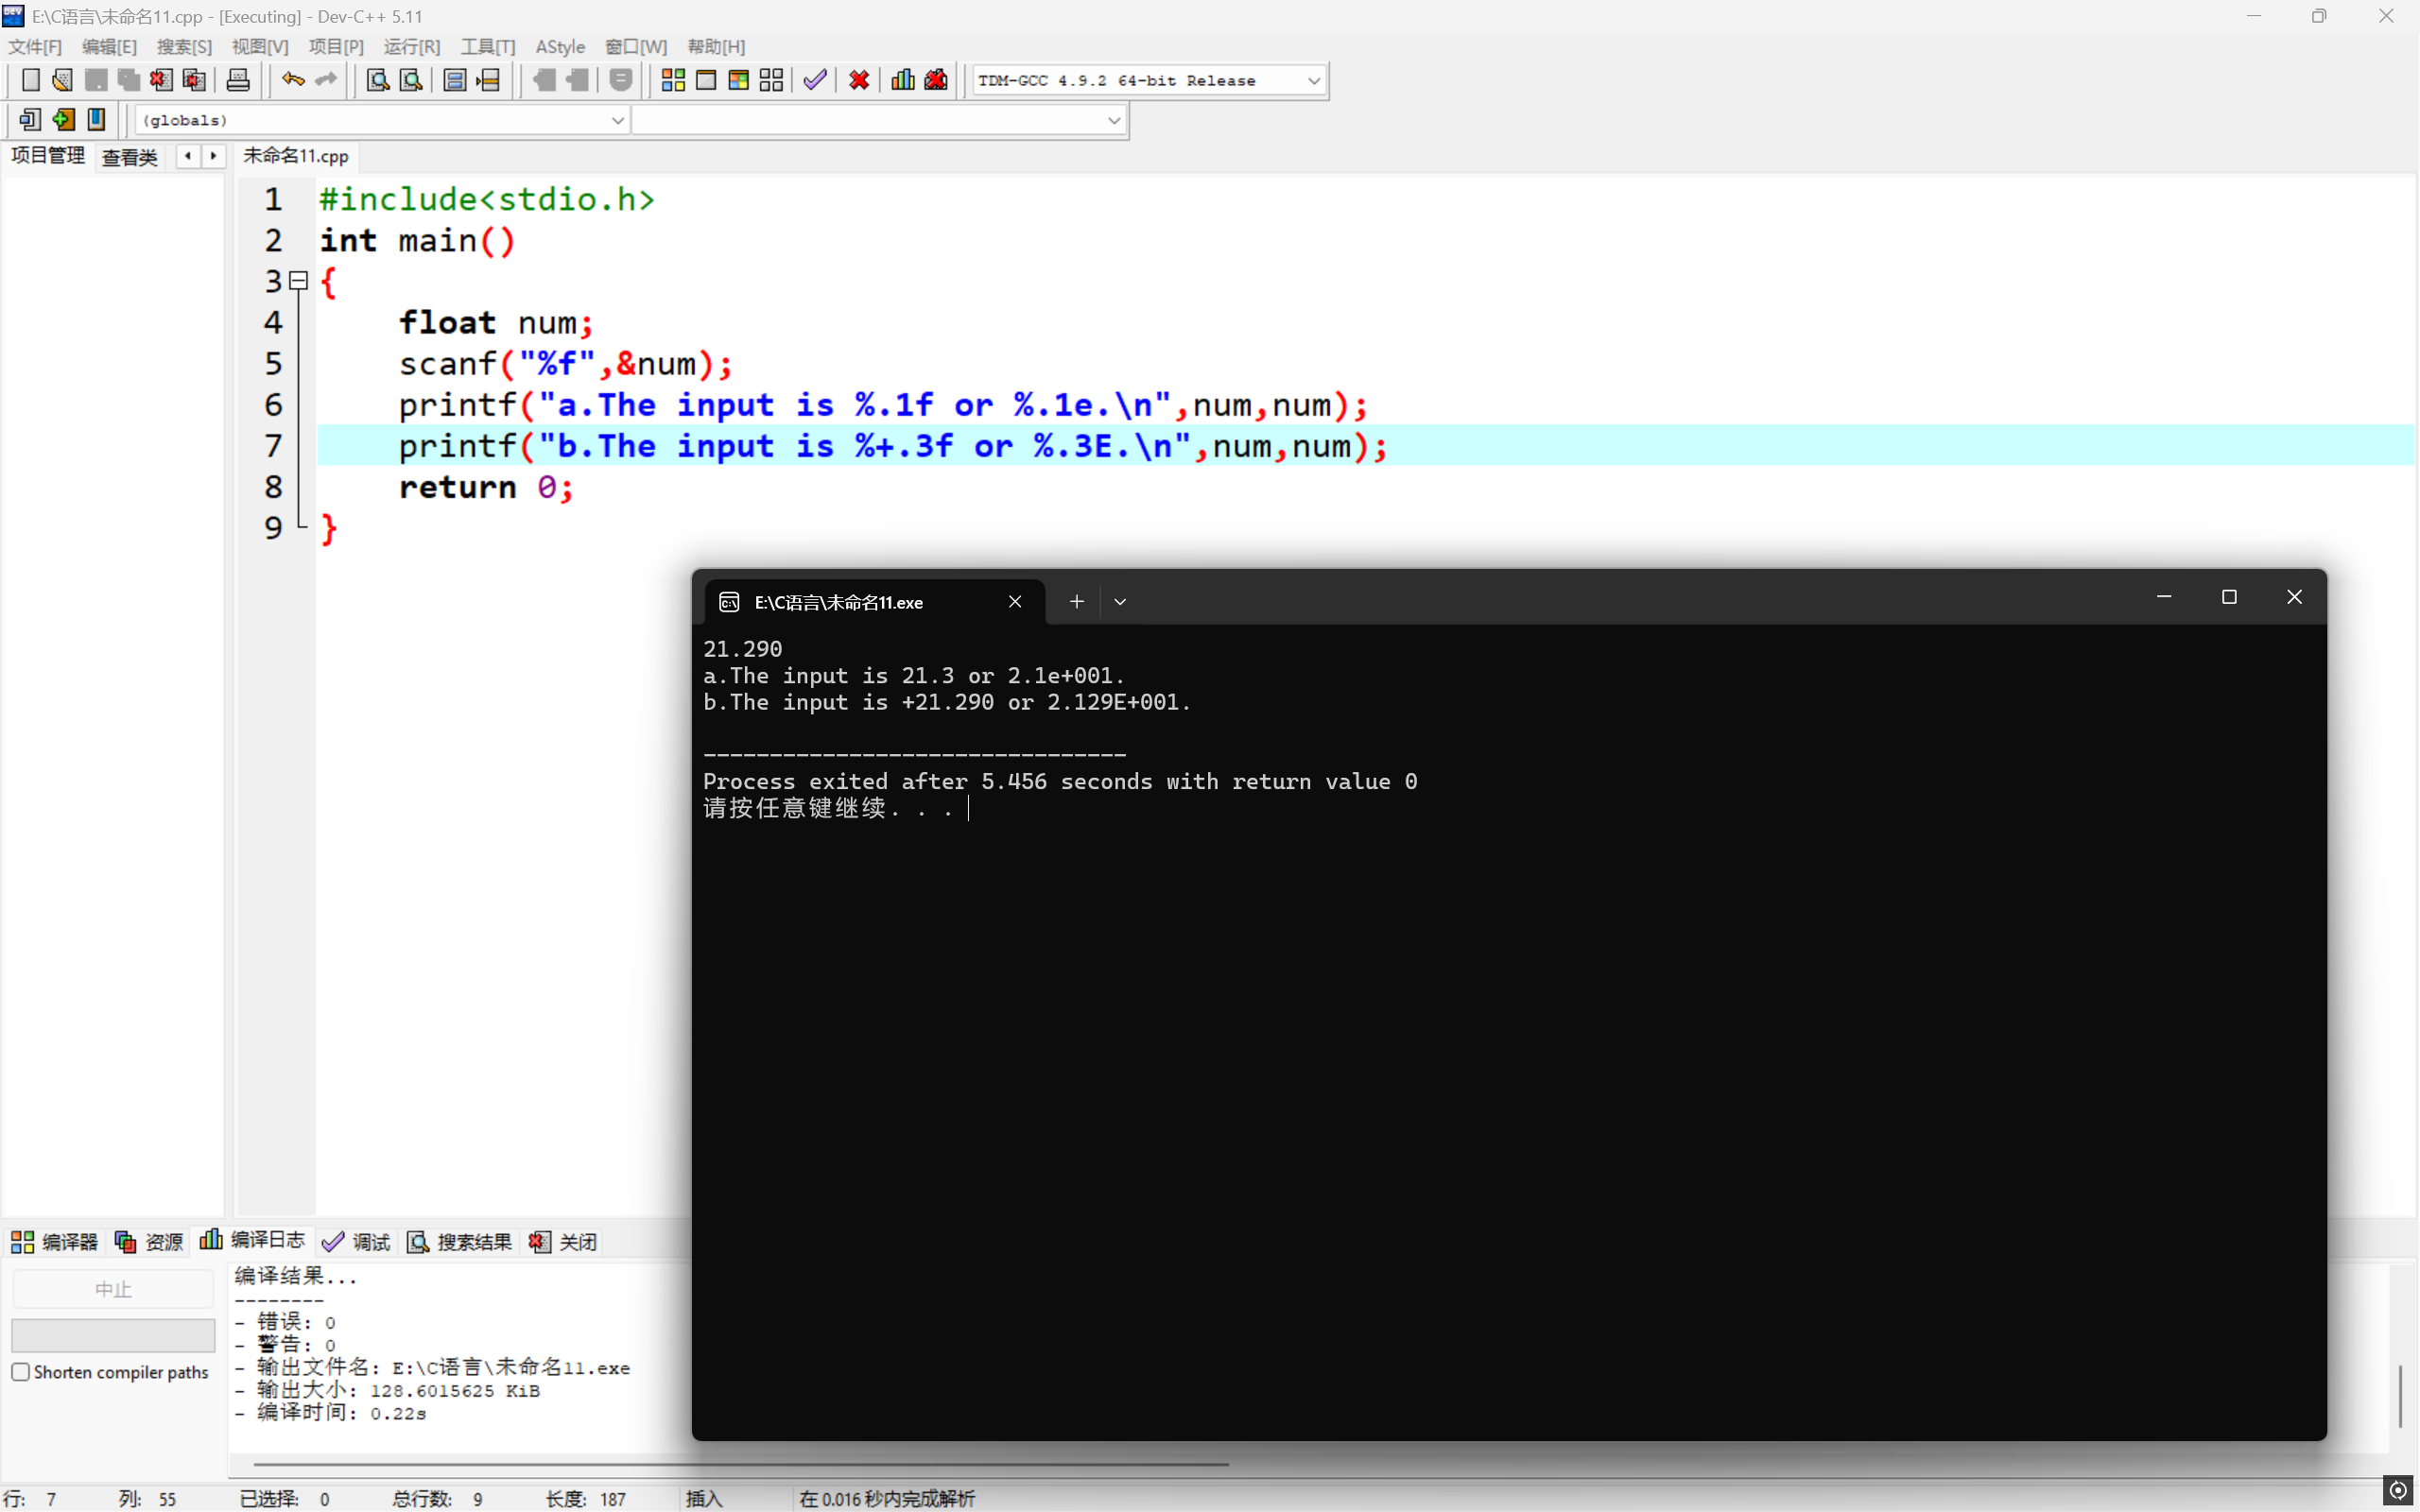Open the 运行[R] menu
This screenshot has width=2420, height=1512.
click(411, 47)
